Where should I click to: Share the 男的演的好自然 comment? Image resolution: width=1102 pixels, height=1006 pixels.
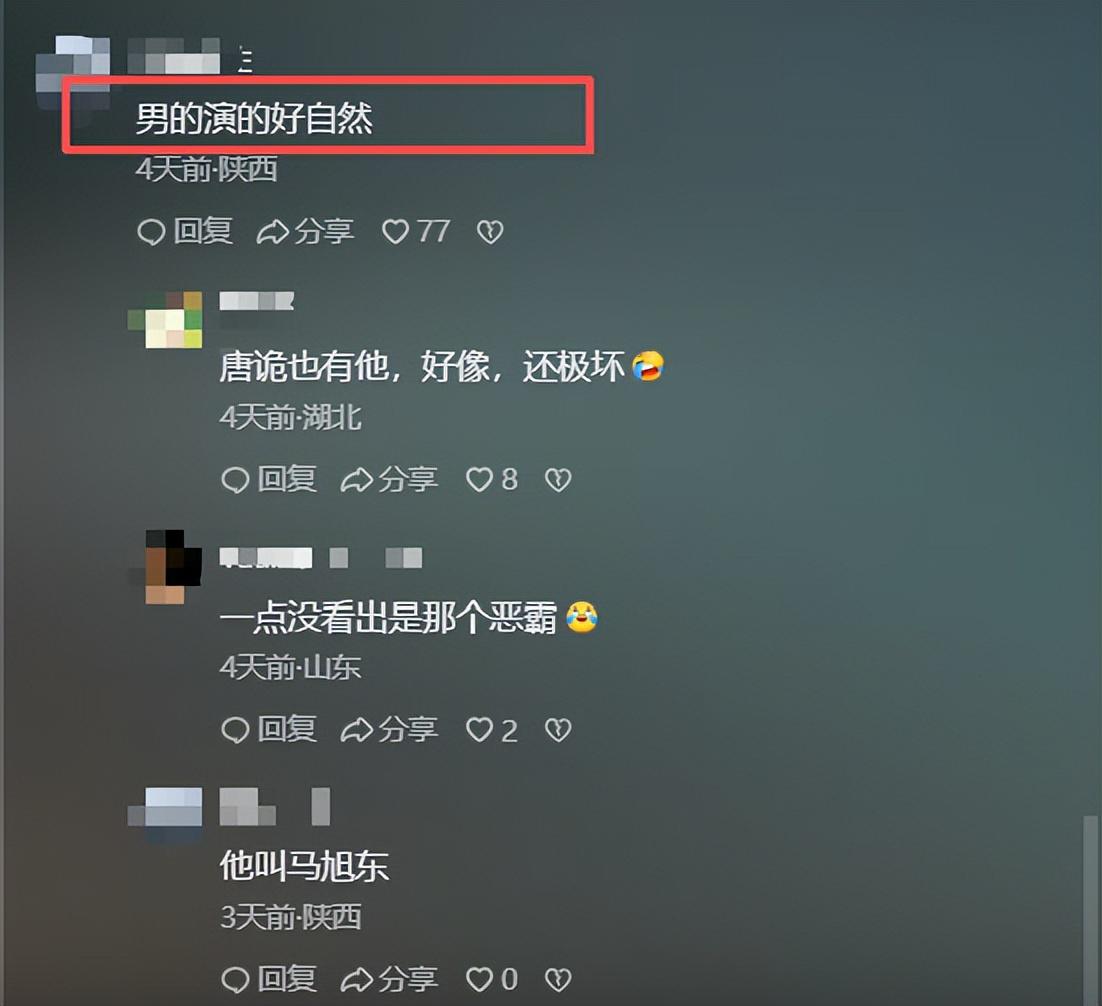tap(305, 231)
